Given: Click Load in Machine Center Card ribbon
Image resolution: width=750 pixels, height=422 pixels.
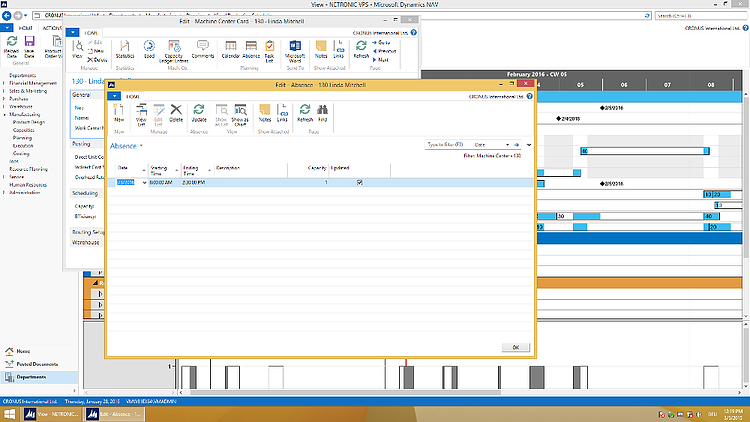Looking at the screenshot, I should point(149,50).
